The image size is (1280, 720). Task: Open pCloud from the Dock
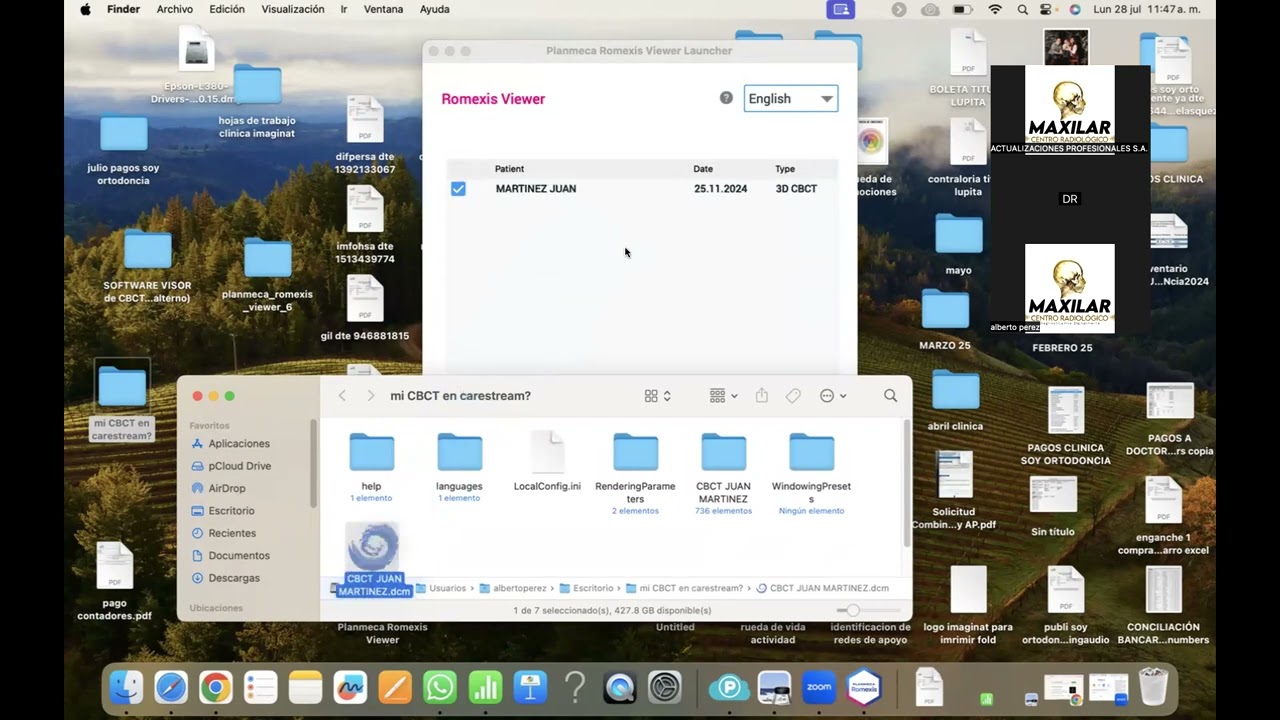[729, 687]
